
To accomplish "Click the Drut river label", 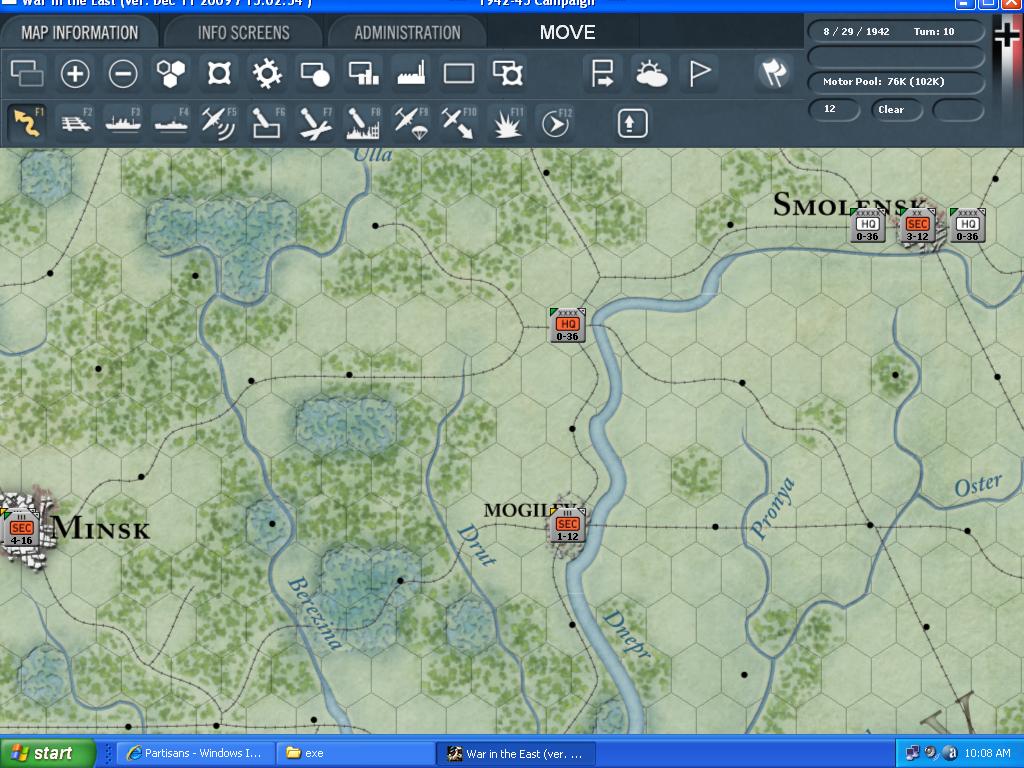I will coord(477,545).
